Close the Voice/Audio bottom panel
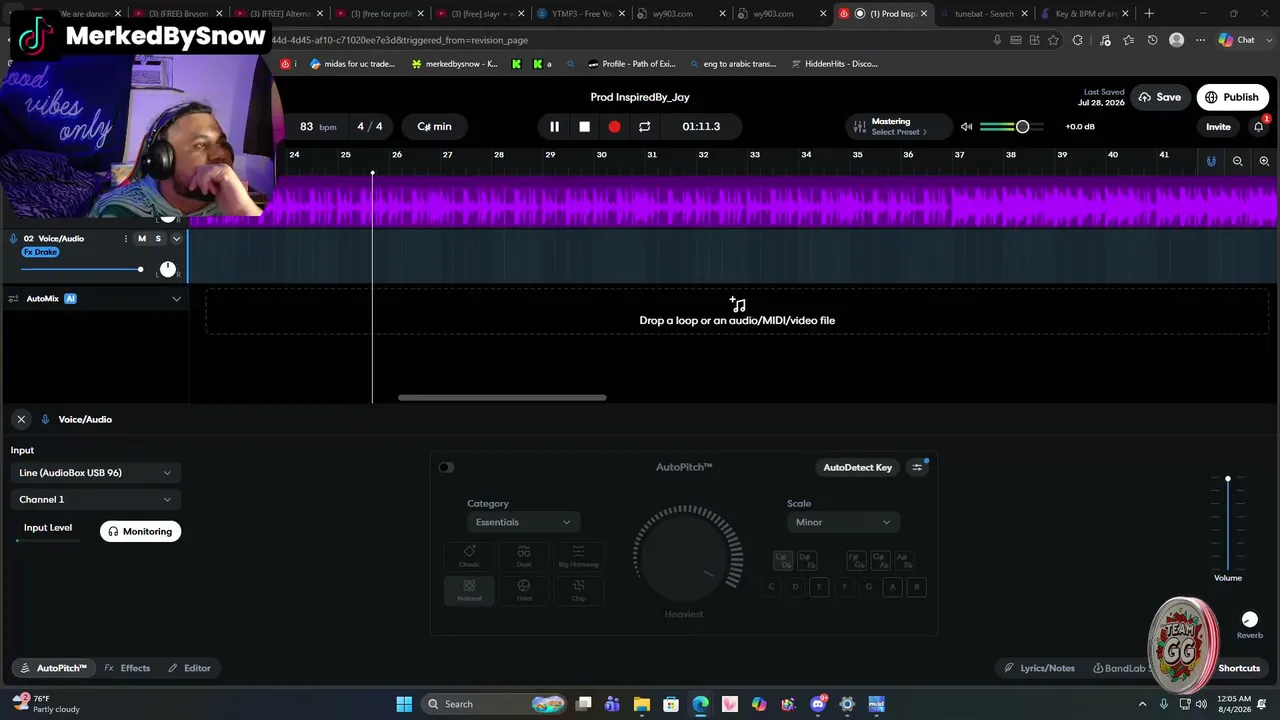Image resolution: width=1280 pixels, height=720 pixels. (21, 420)
